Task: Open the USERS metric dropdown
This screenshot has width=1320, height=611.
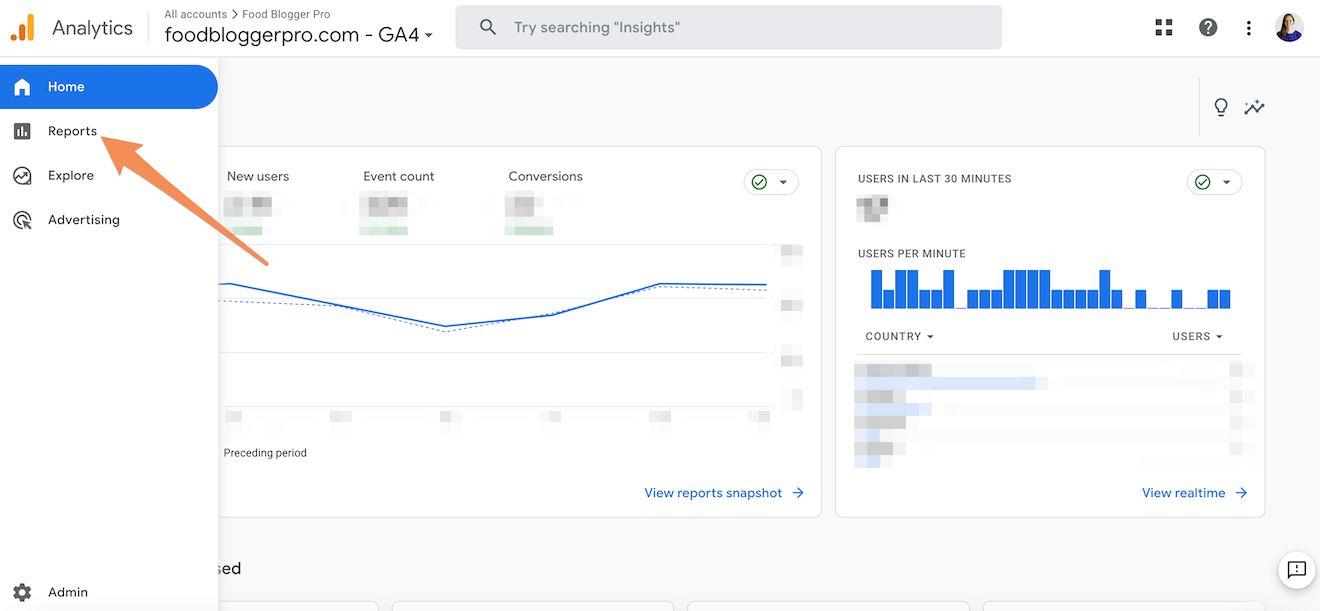Action: 1197,337
